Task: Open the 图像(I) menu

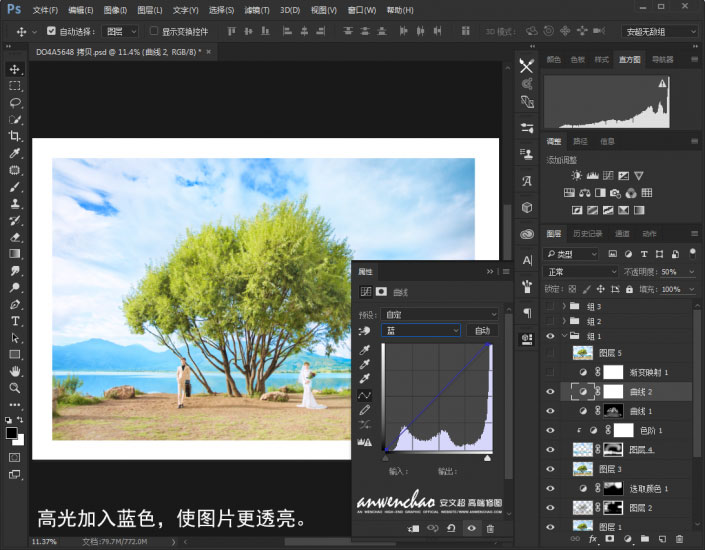Action: [115, 10]
